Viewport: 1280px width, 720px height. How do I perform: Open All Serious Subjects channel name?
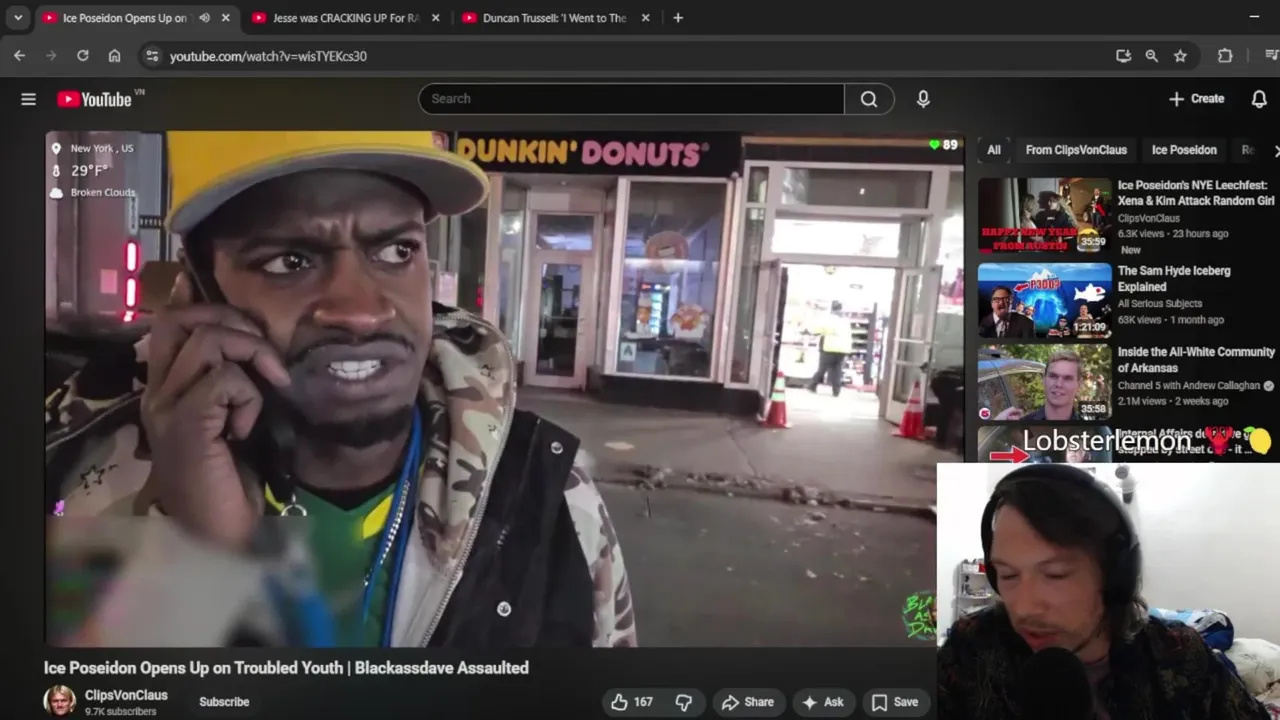tap(1158, 304)
